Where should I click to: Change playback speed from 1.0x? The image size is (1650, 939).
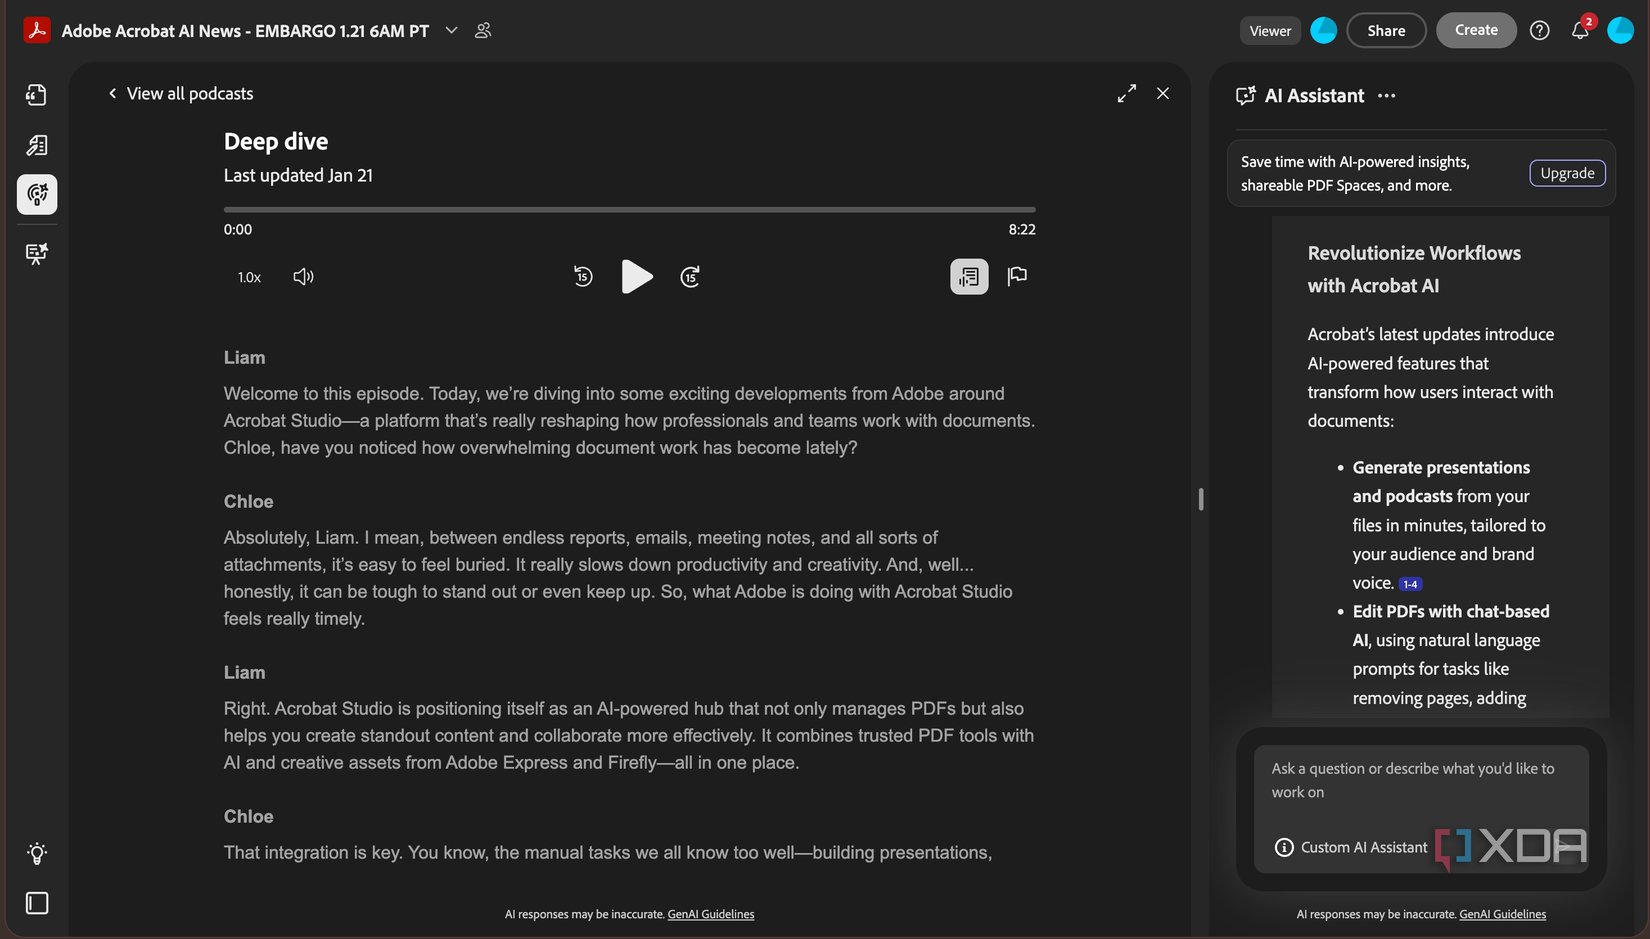[x=248, y=276]
